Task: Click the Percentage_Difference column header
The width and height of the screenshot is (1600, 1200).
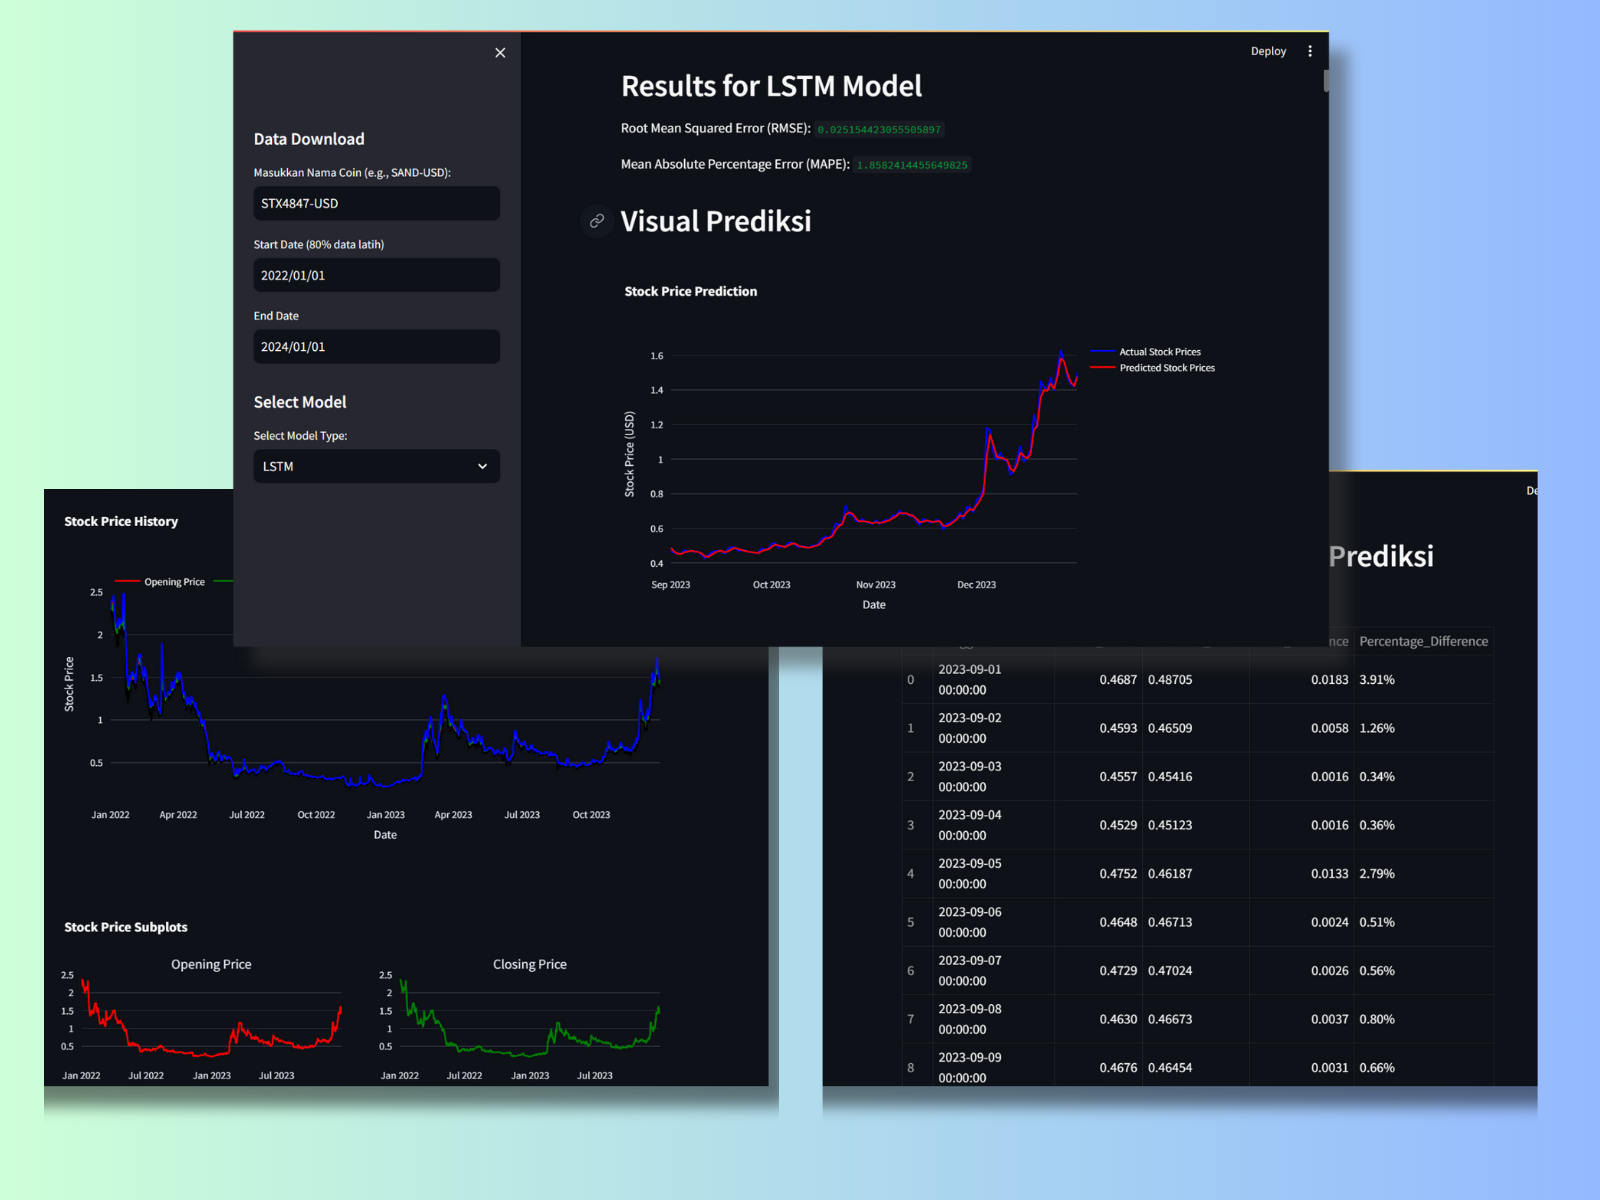Action: point(1423,641)
